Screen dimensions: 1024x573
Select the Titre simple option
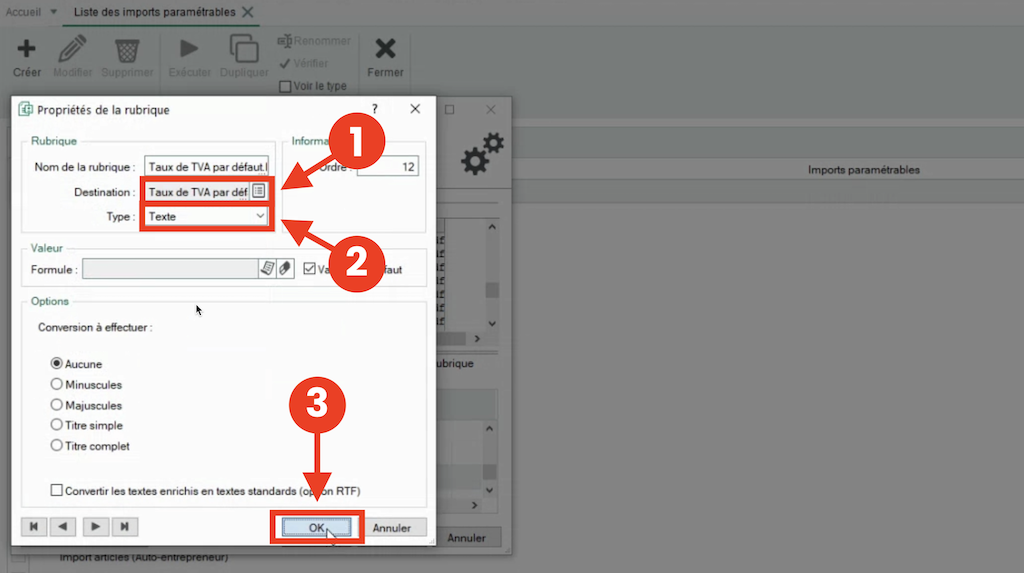point(57,425)
